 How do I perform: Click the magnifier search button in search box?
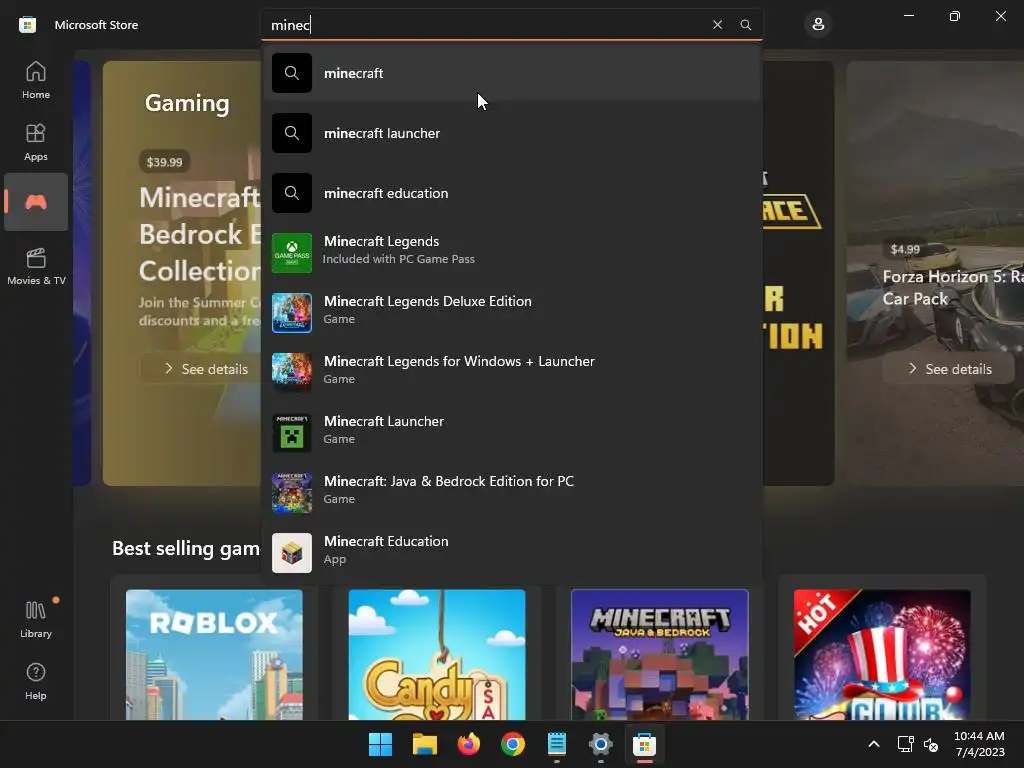745,25
